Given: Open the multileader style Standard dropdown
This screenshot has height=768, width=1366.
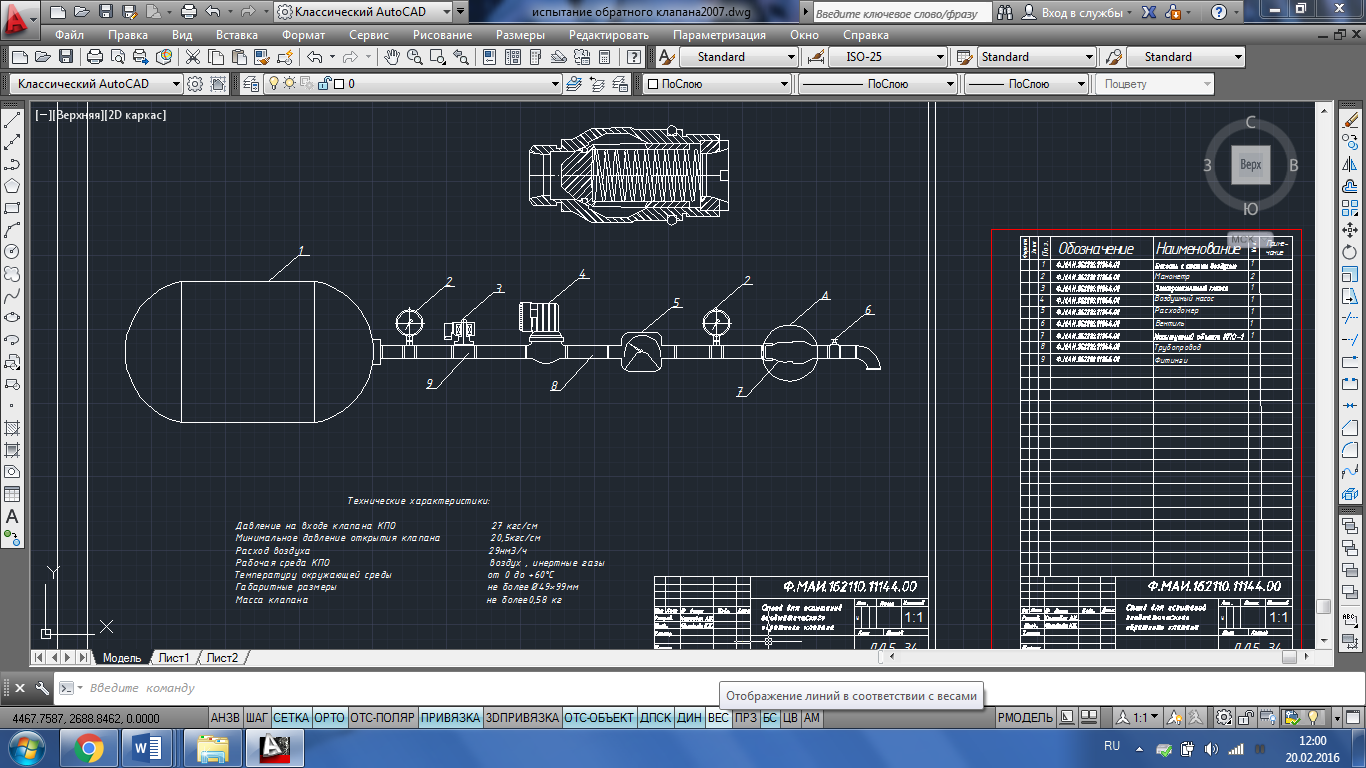Looking at the screenshot, I should [x=1185, y=57].
